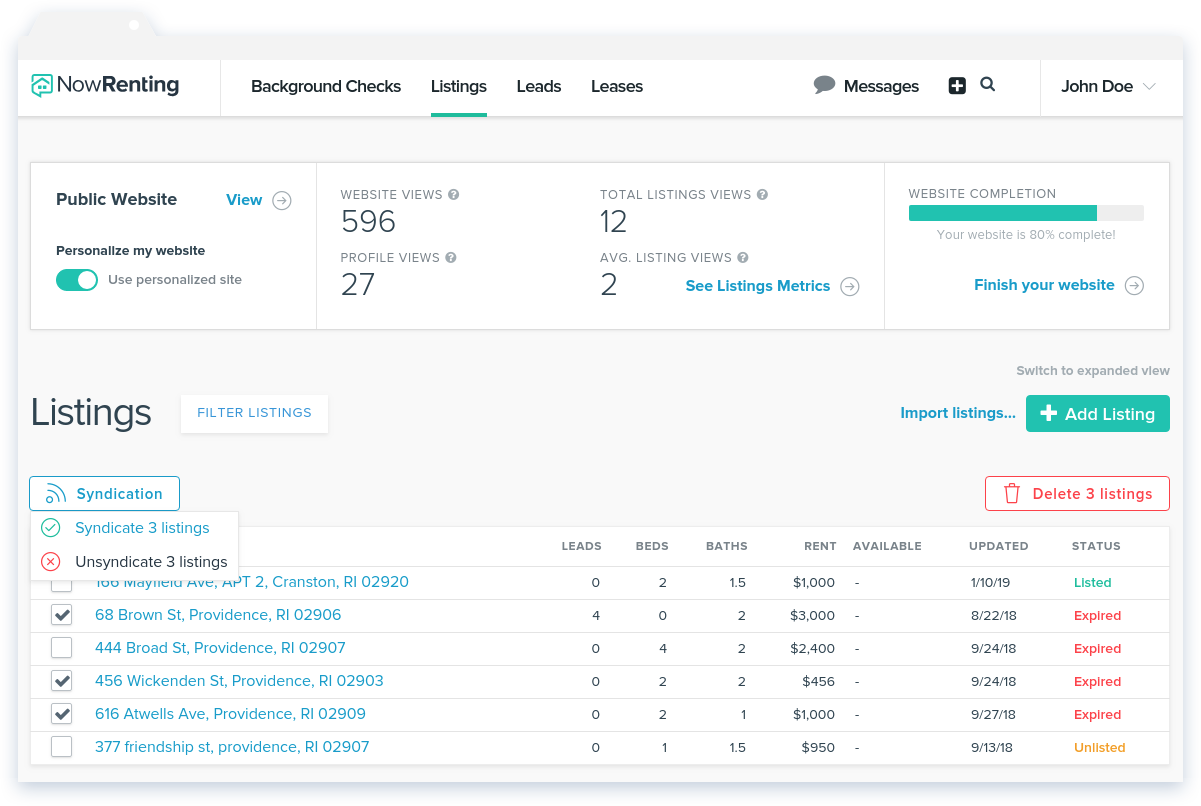
Task: Click the Add Listing button
Action: pyautogui.click(x=1098, y=413)
